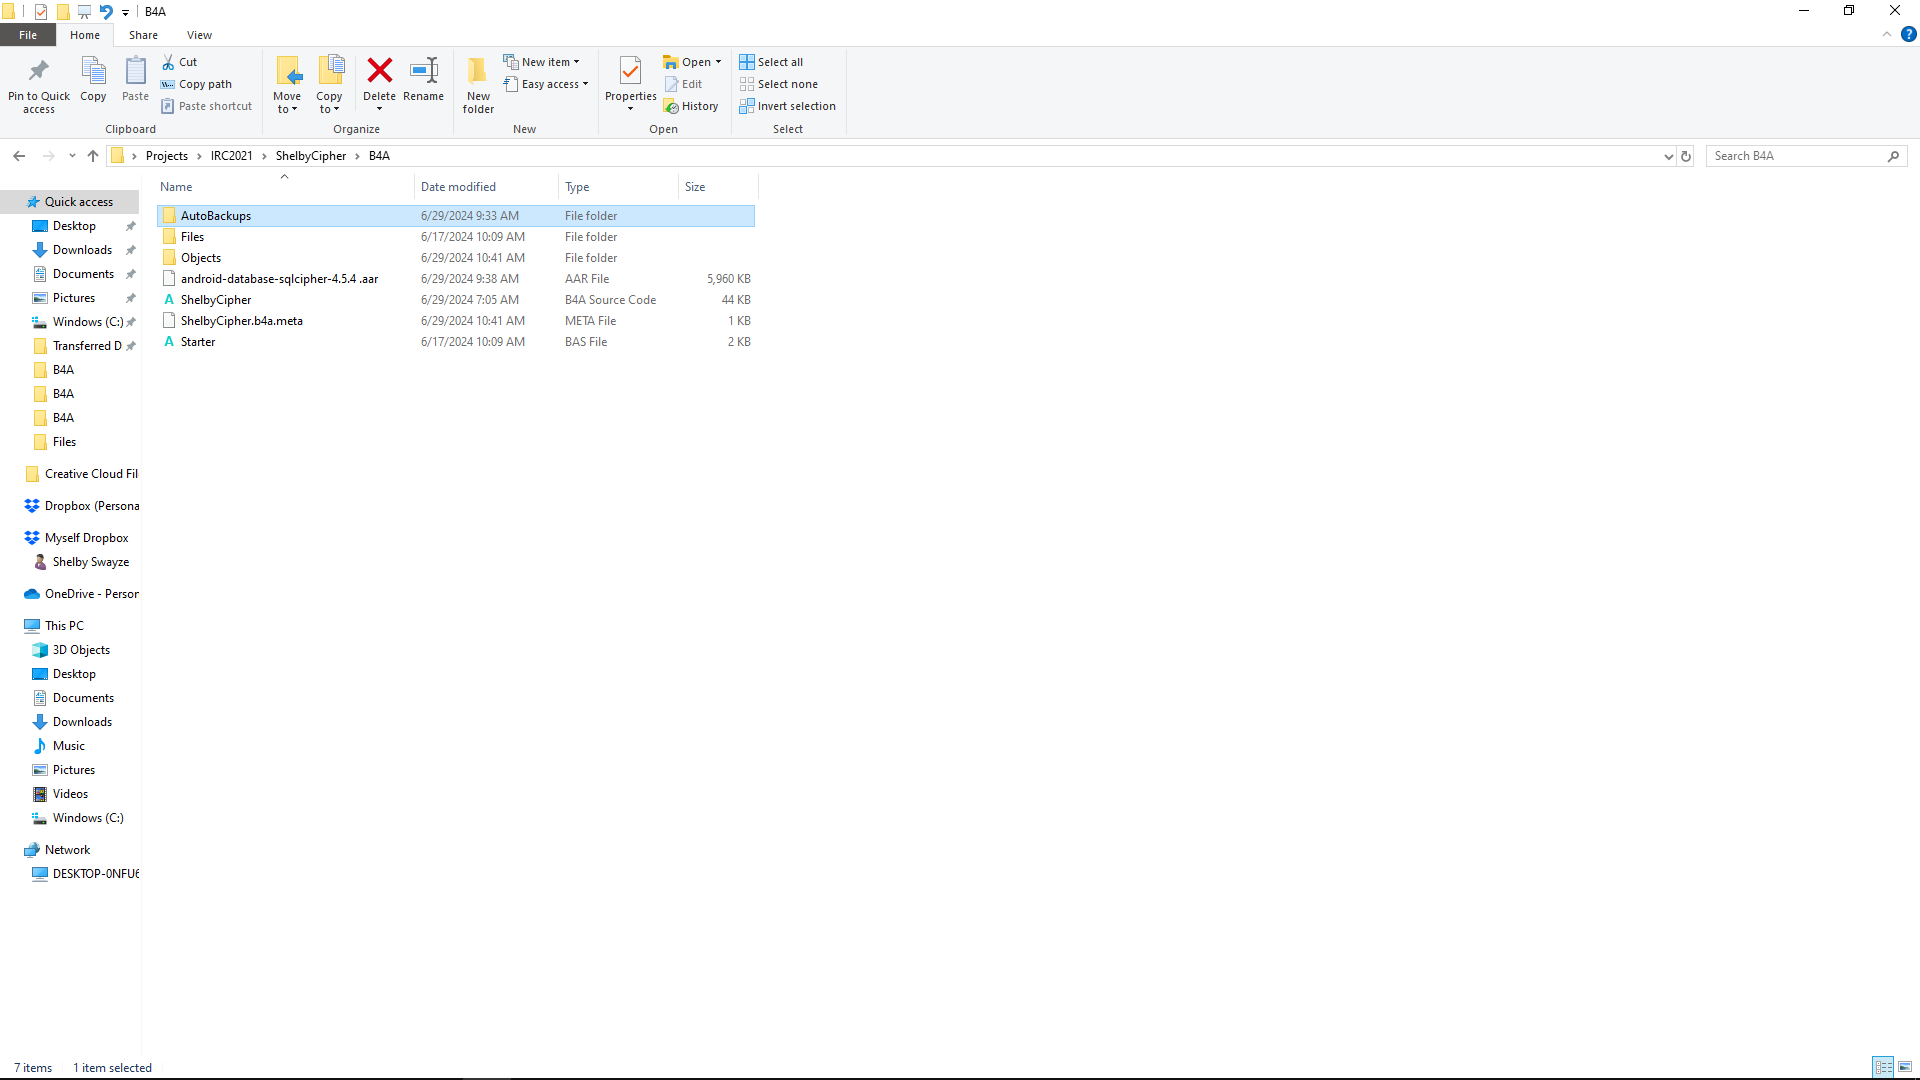
Task: Click Select all button
Action: pyautogui.click(x=772, y=62)
